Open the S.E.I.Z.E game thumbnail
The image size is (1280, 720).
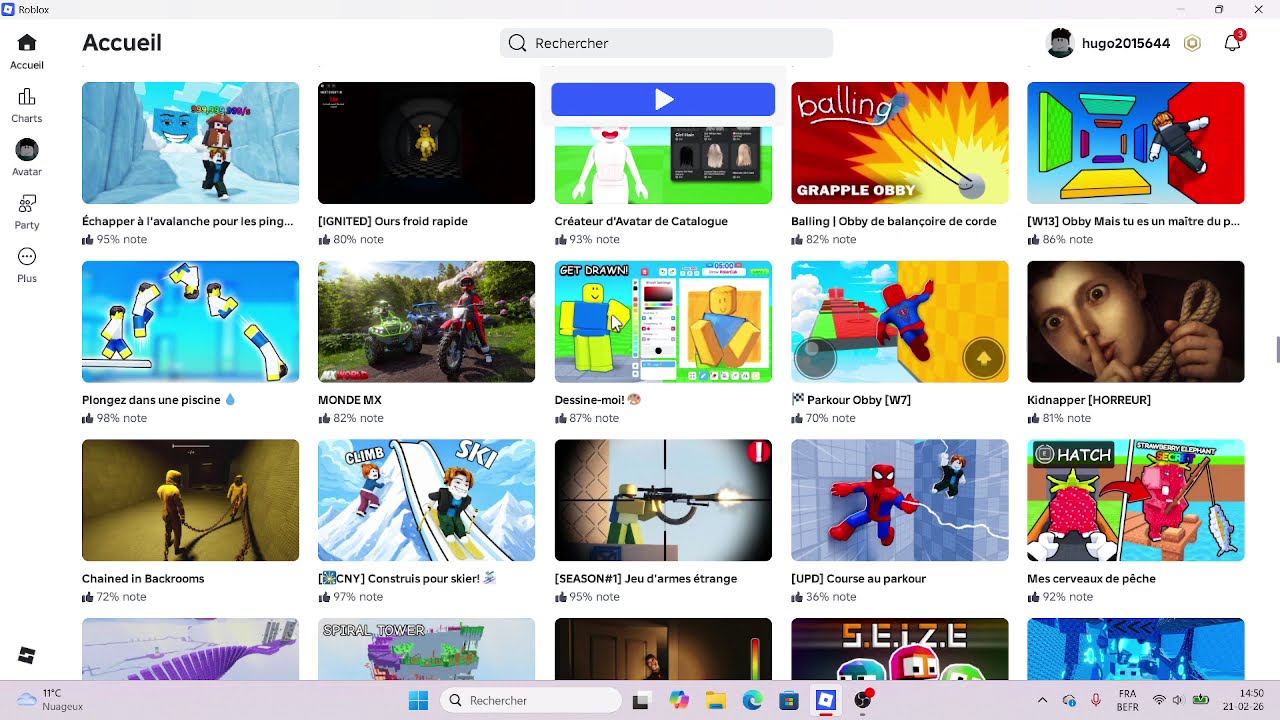pos(900,649)
